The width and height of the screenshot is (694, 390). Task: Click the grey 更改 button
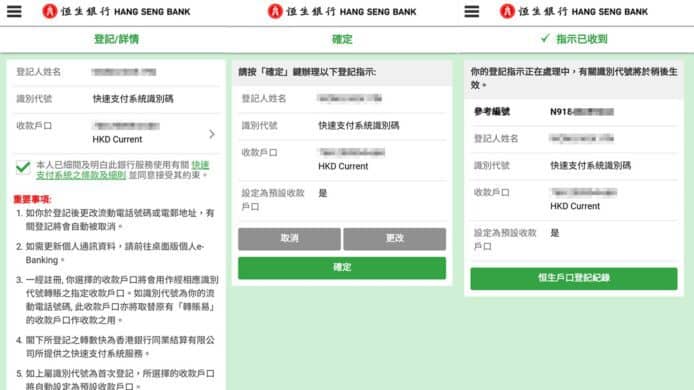pos(395,239)
